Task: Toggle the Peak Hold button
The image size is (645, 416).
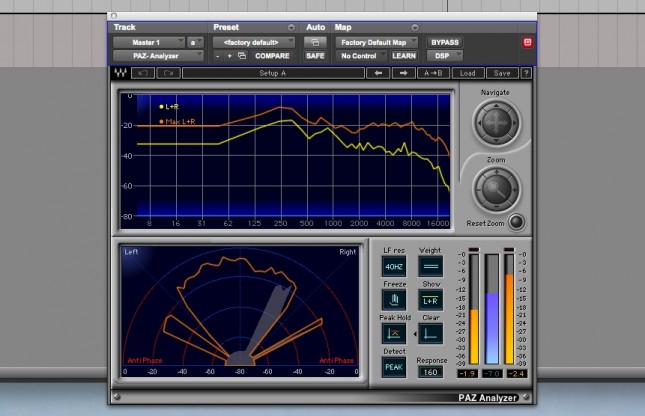Action: 395,333
